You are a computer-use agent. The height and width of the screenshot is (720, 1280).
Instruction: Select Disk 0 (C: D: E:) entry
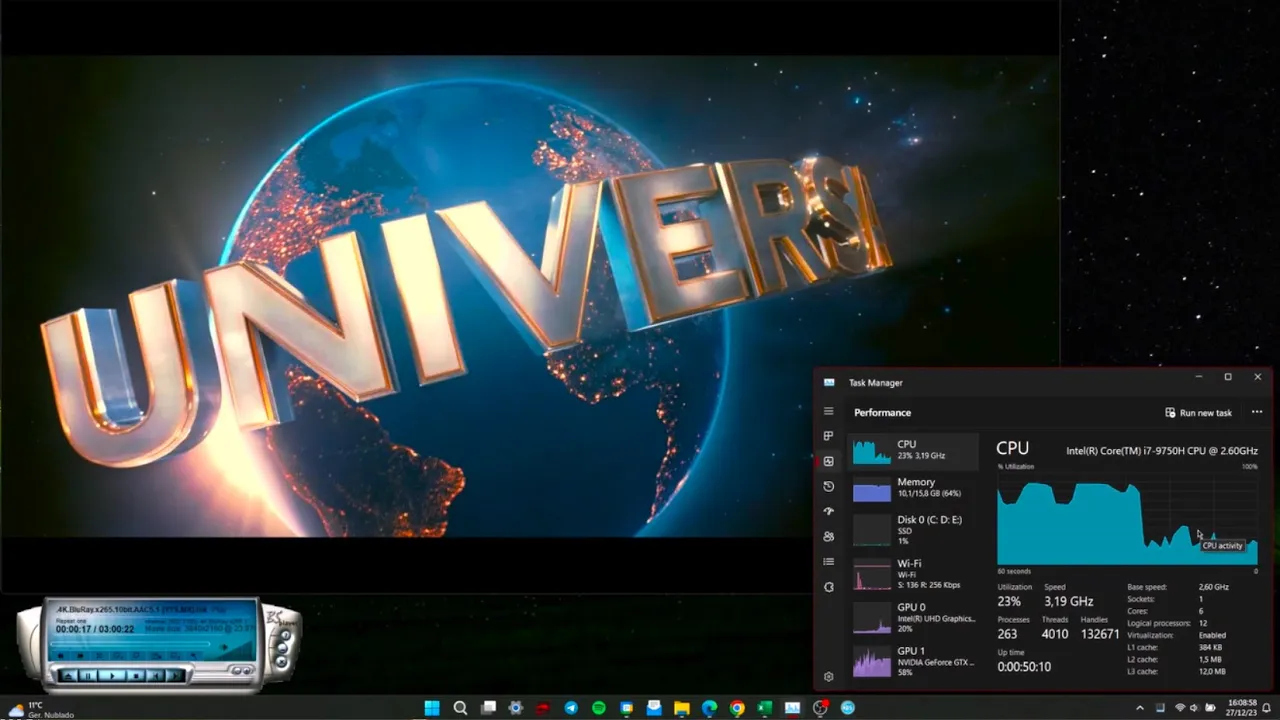[x=913, y=528]
